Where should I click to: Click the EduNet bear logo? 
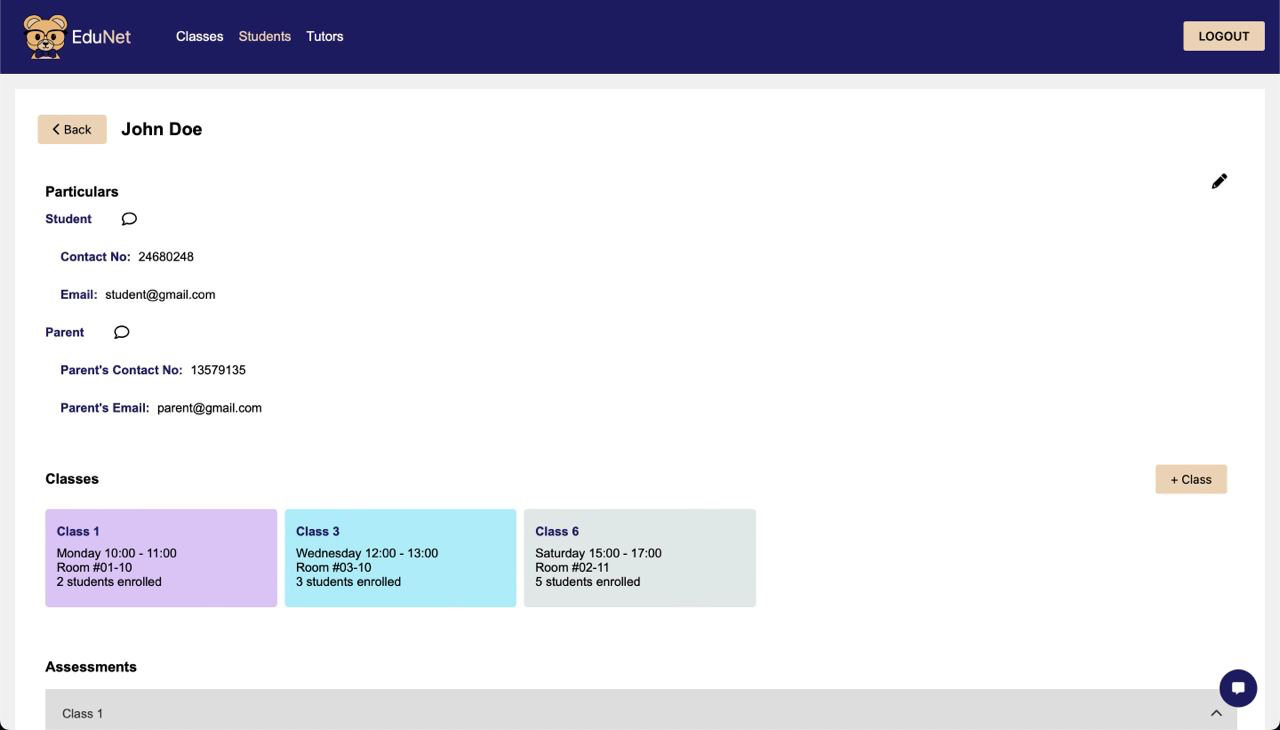[x=45, y=37]
